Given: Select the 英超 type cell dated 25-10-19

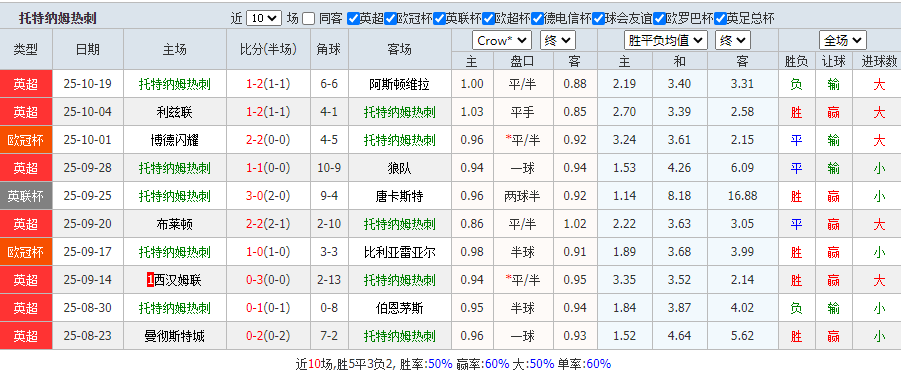Looking at the screenshot, I should tap(26, 84).
